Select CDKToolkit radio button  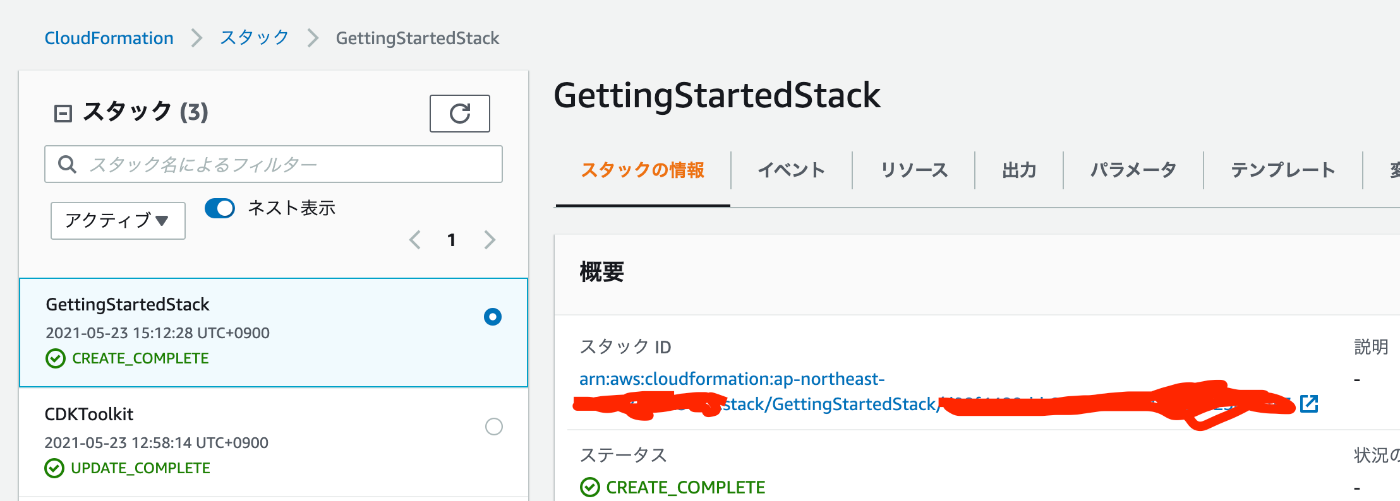click(x=494, y=427)
